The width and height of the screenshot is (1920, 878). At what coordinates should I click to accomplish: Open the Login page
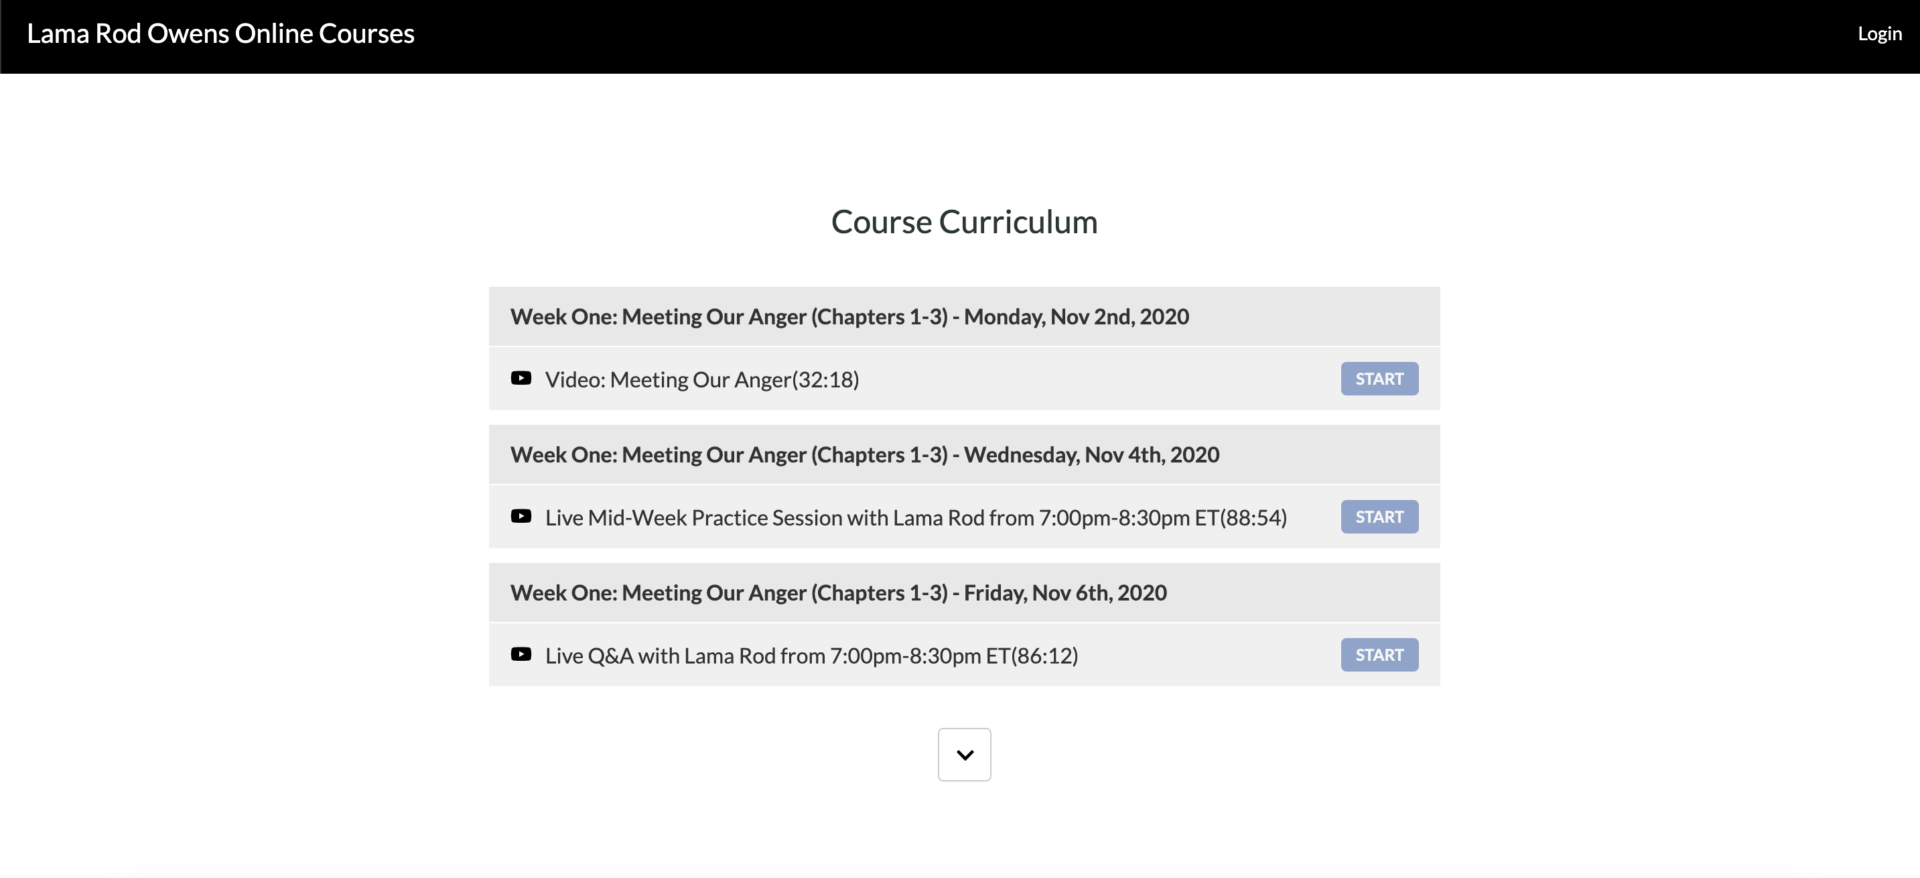tap(1879, 33)
